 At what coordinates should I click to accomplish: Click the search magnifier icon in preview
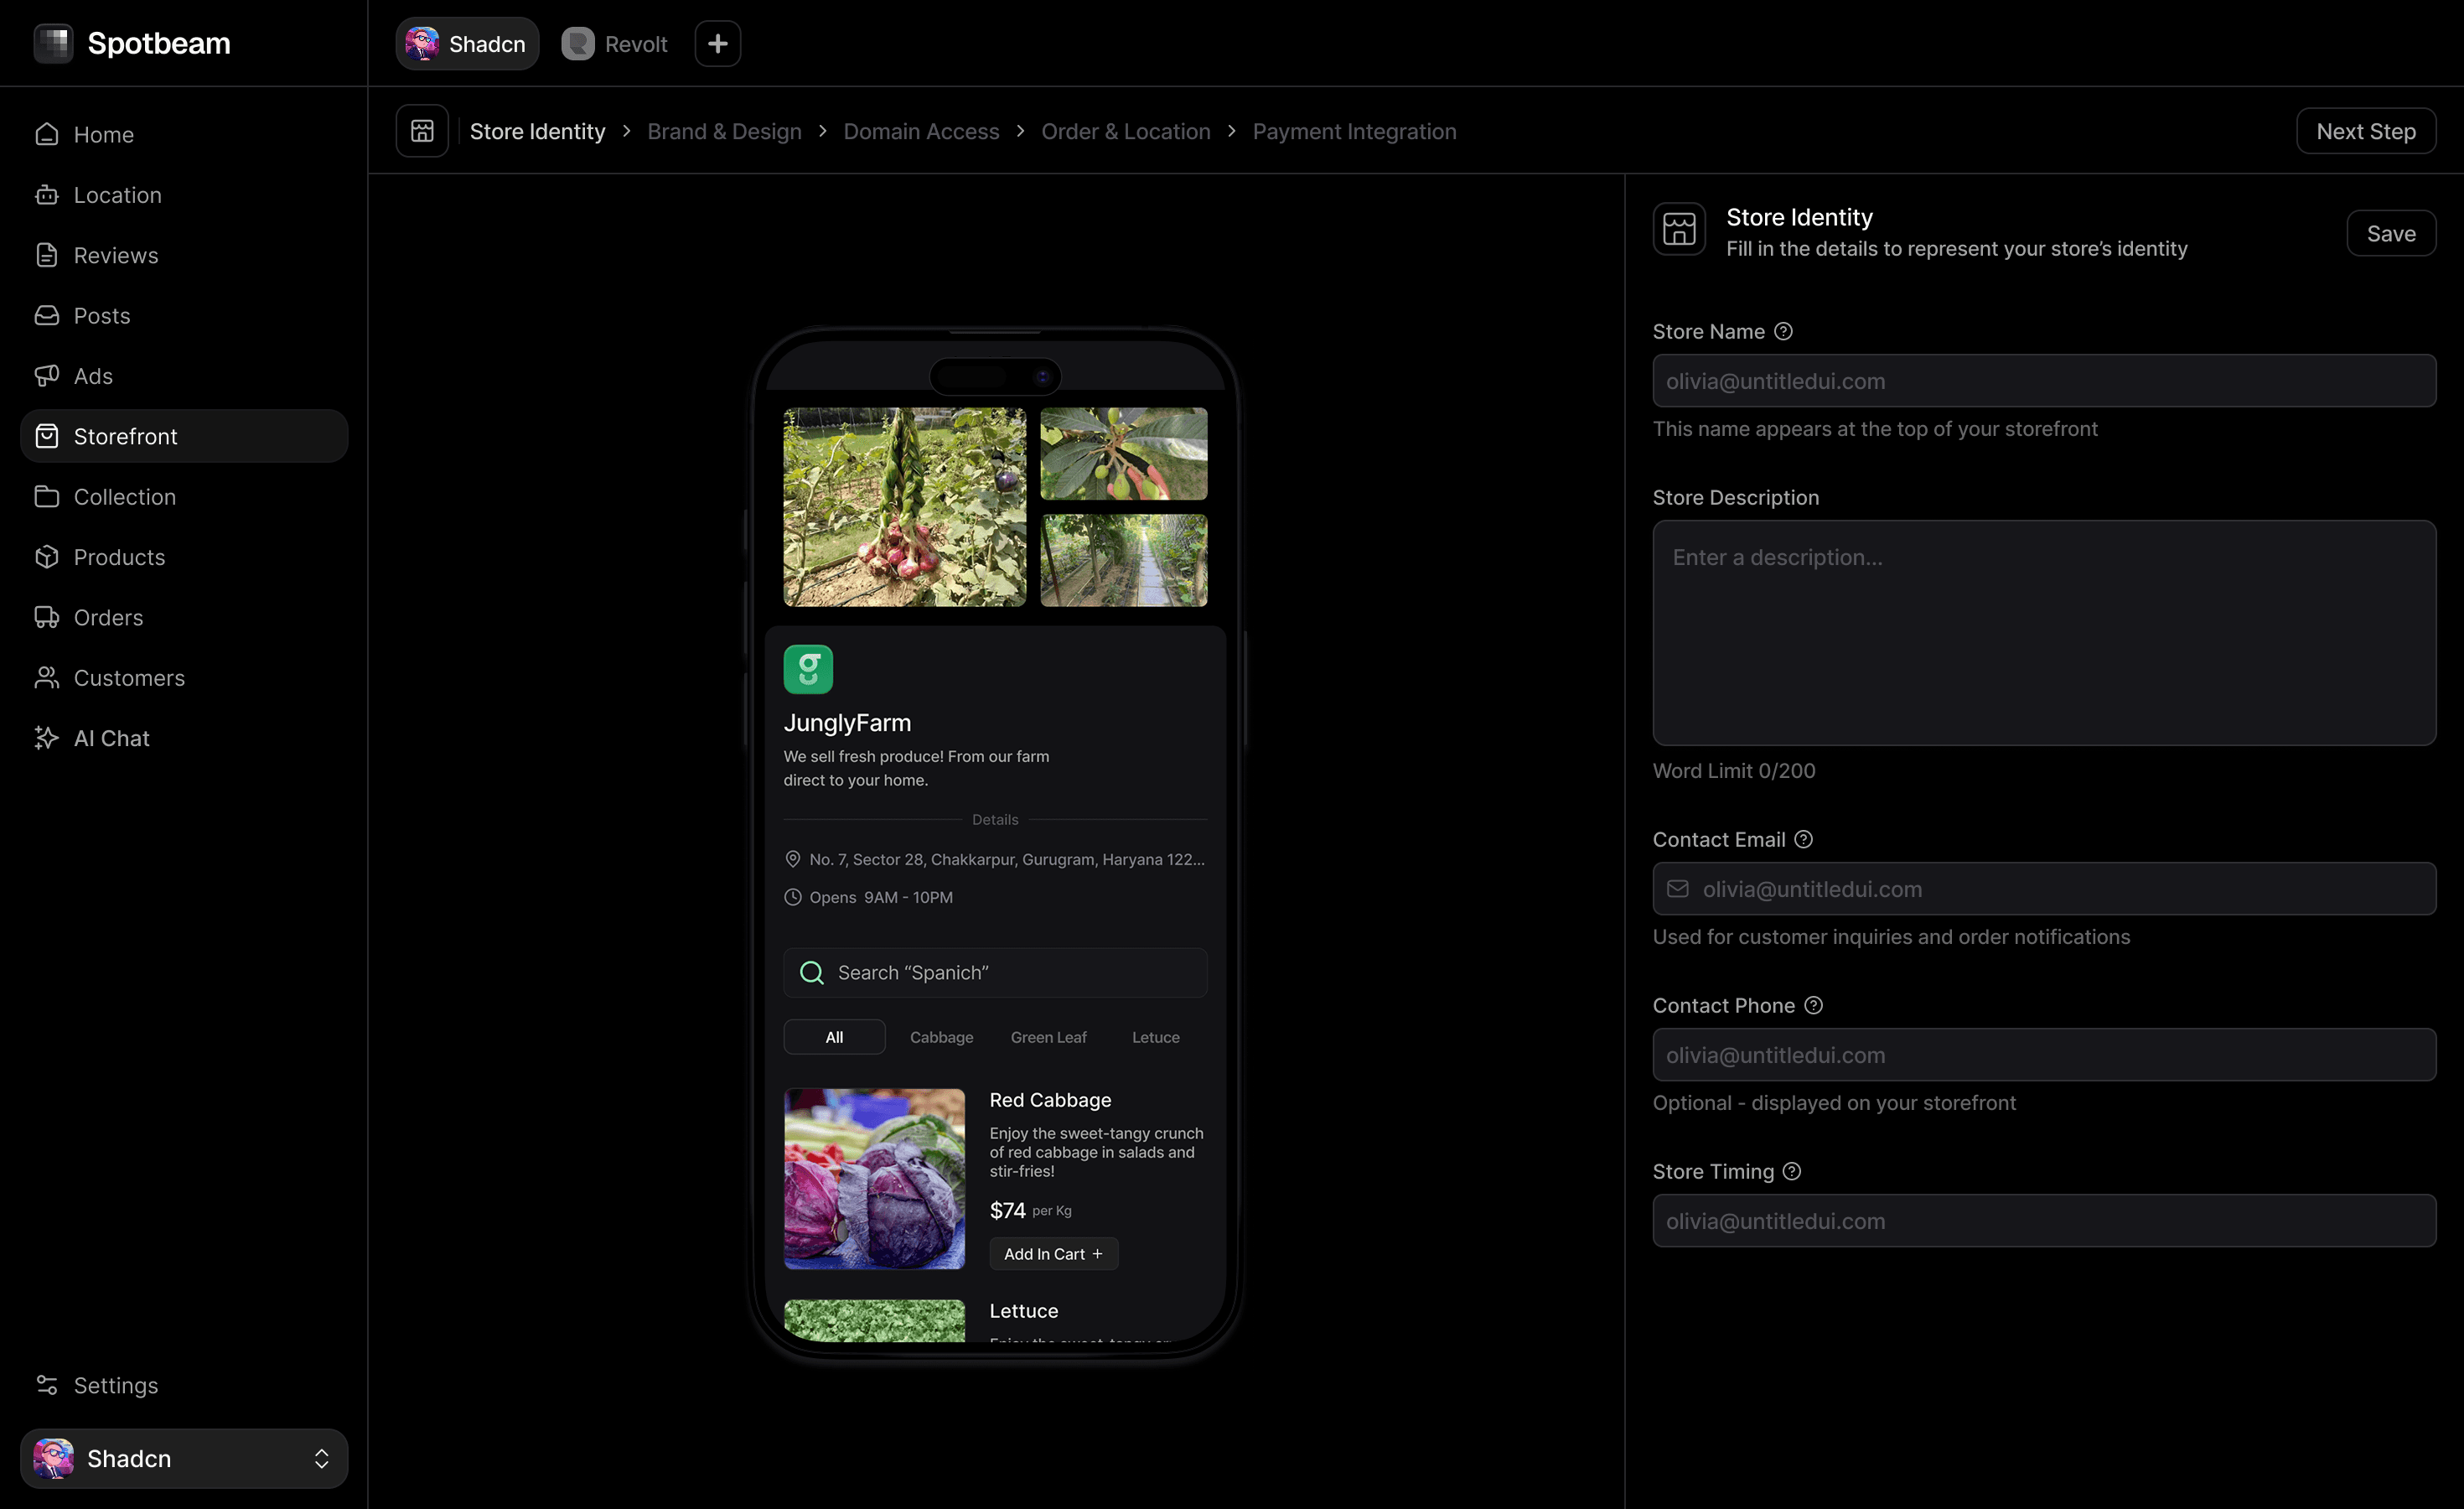[812, 972]
